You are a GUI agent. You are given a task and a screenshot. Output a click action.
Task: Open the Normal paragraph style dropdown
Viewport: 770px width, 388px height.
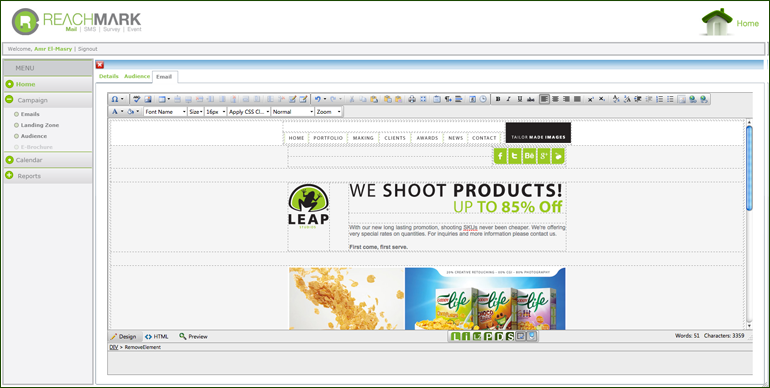click(x=293, y=111)
